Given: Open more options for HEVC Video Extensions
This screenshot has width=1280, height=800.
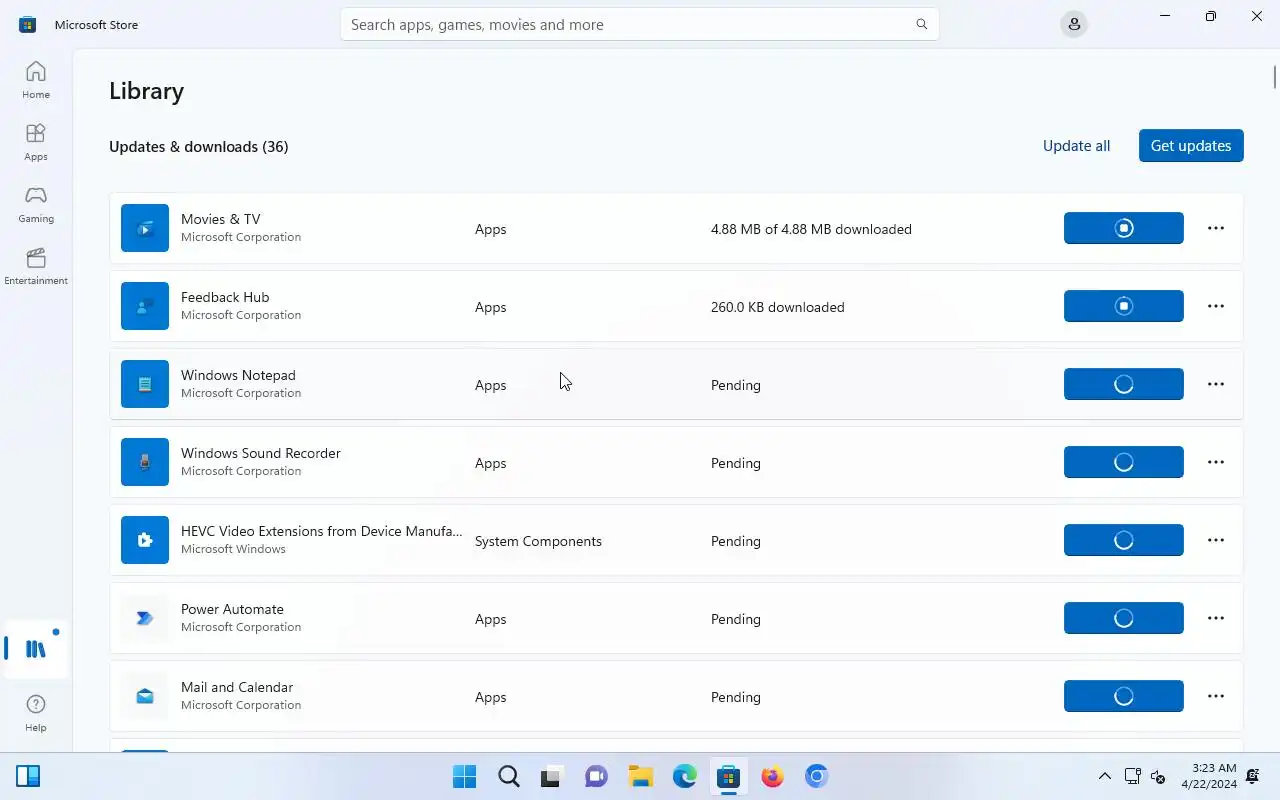Looking at the screenshot, I should tap(1216, 540).
